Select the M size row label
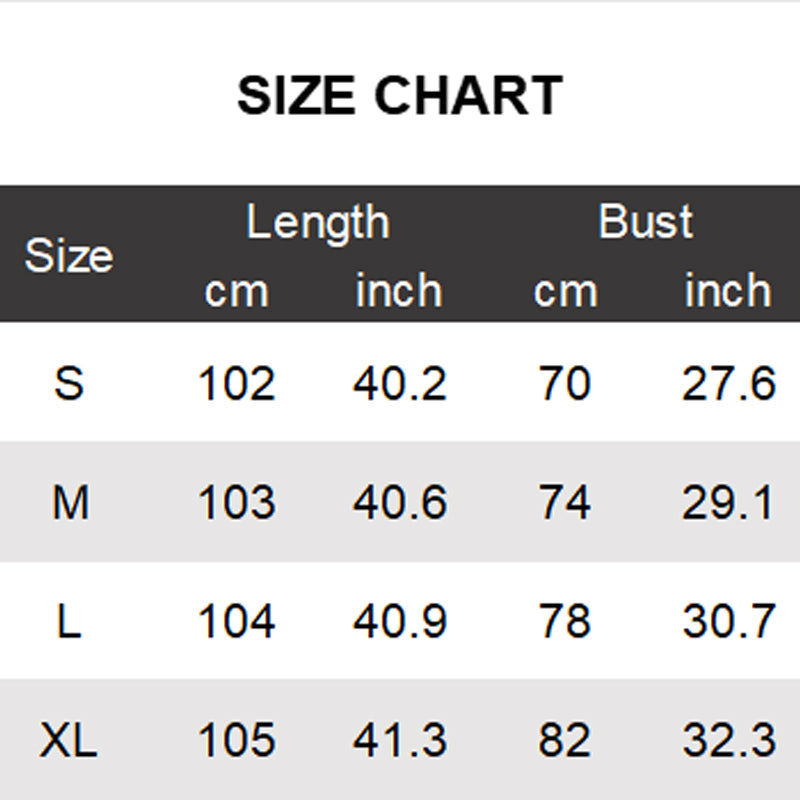 (x=70, y=503)
